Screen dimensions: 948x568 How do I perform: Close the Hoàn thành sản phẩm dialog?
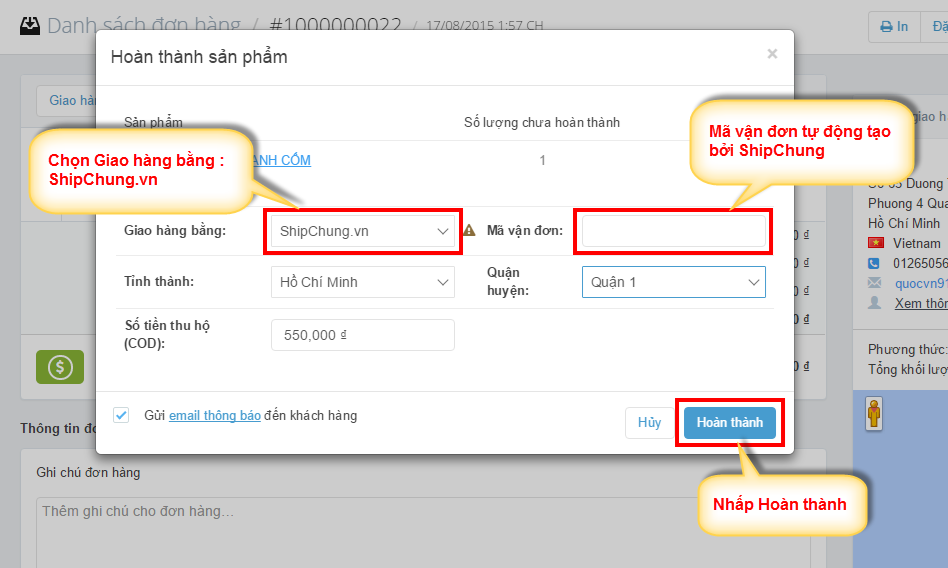coord(772,54)
